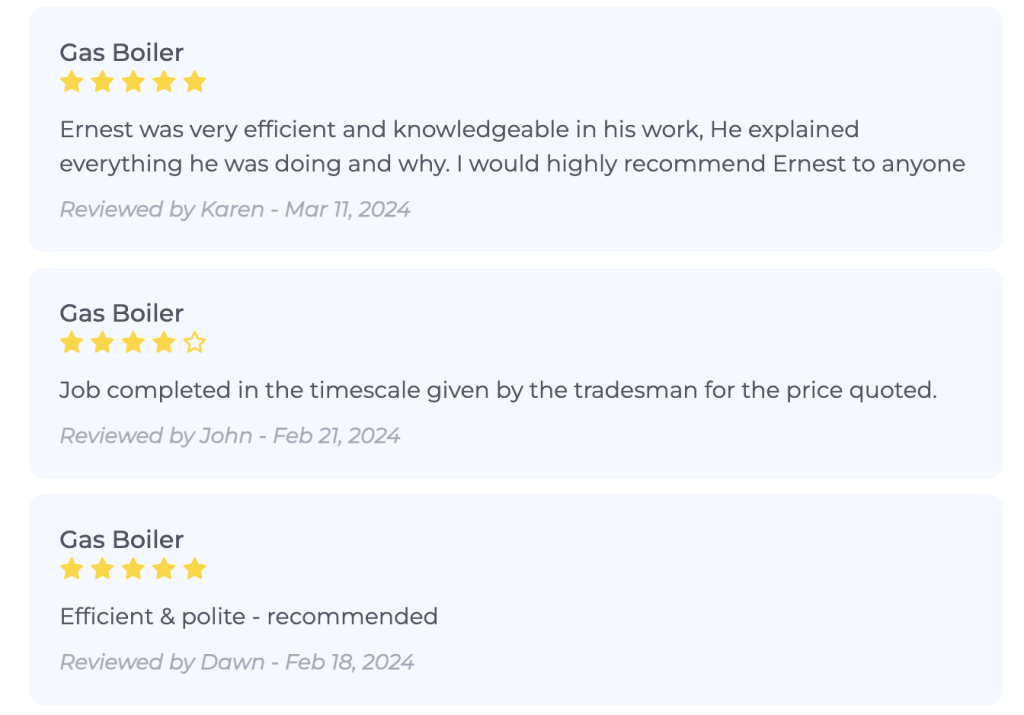This screenshot has width=1024, height=715.
Task: Click the "Reviewed by Dawn - Feb 18, 2024" line
Action: [237, 662]
